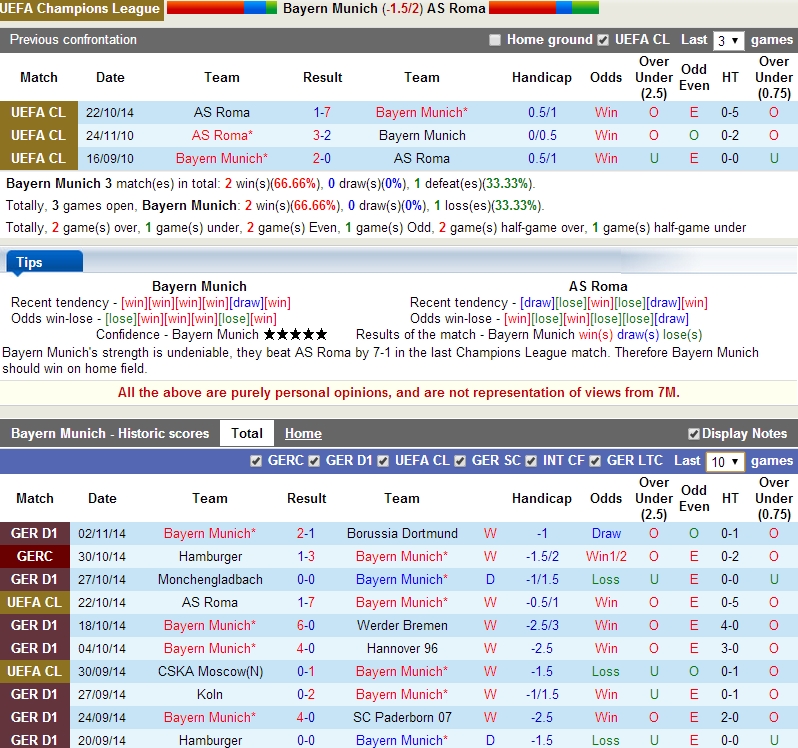Open Werder Bremen team link
Viewport: 798px width, 748px height.
(x=402, y=625)
